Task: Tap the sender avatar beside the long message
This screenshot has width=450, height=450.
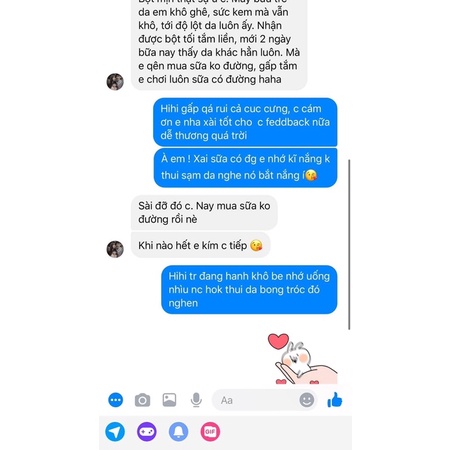Action: point(115,82)
